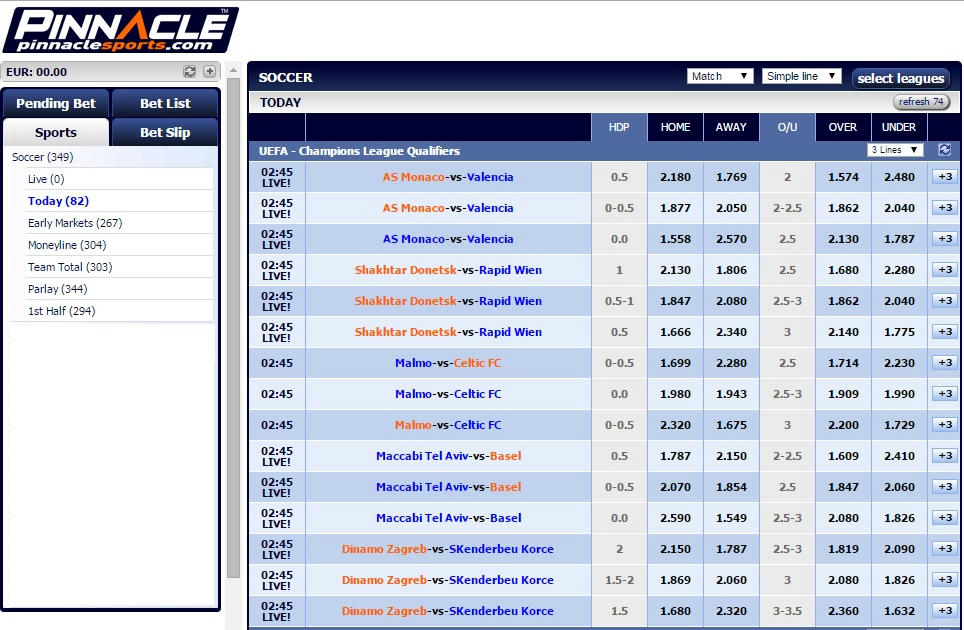This screenshot has width=964, height=630.
Task: Refresh the UEFA Champions League Qualifiers section
Action: point(944,150)
